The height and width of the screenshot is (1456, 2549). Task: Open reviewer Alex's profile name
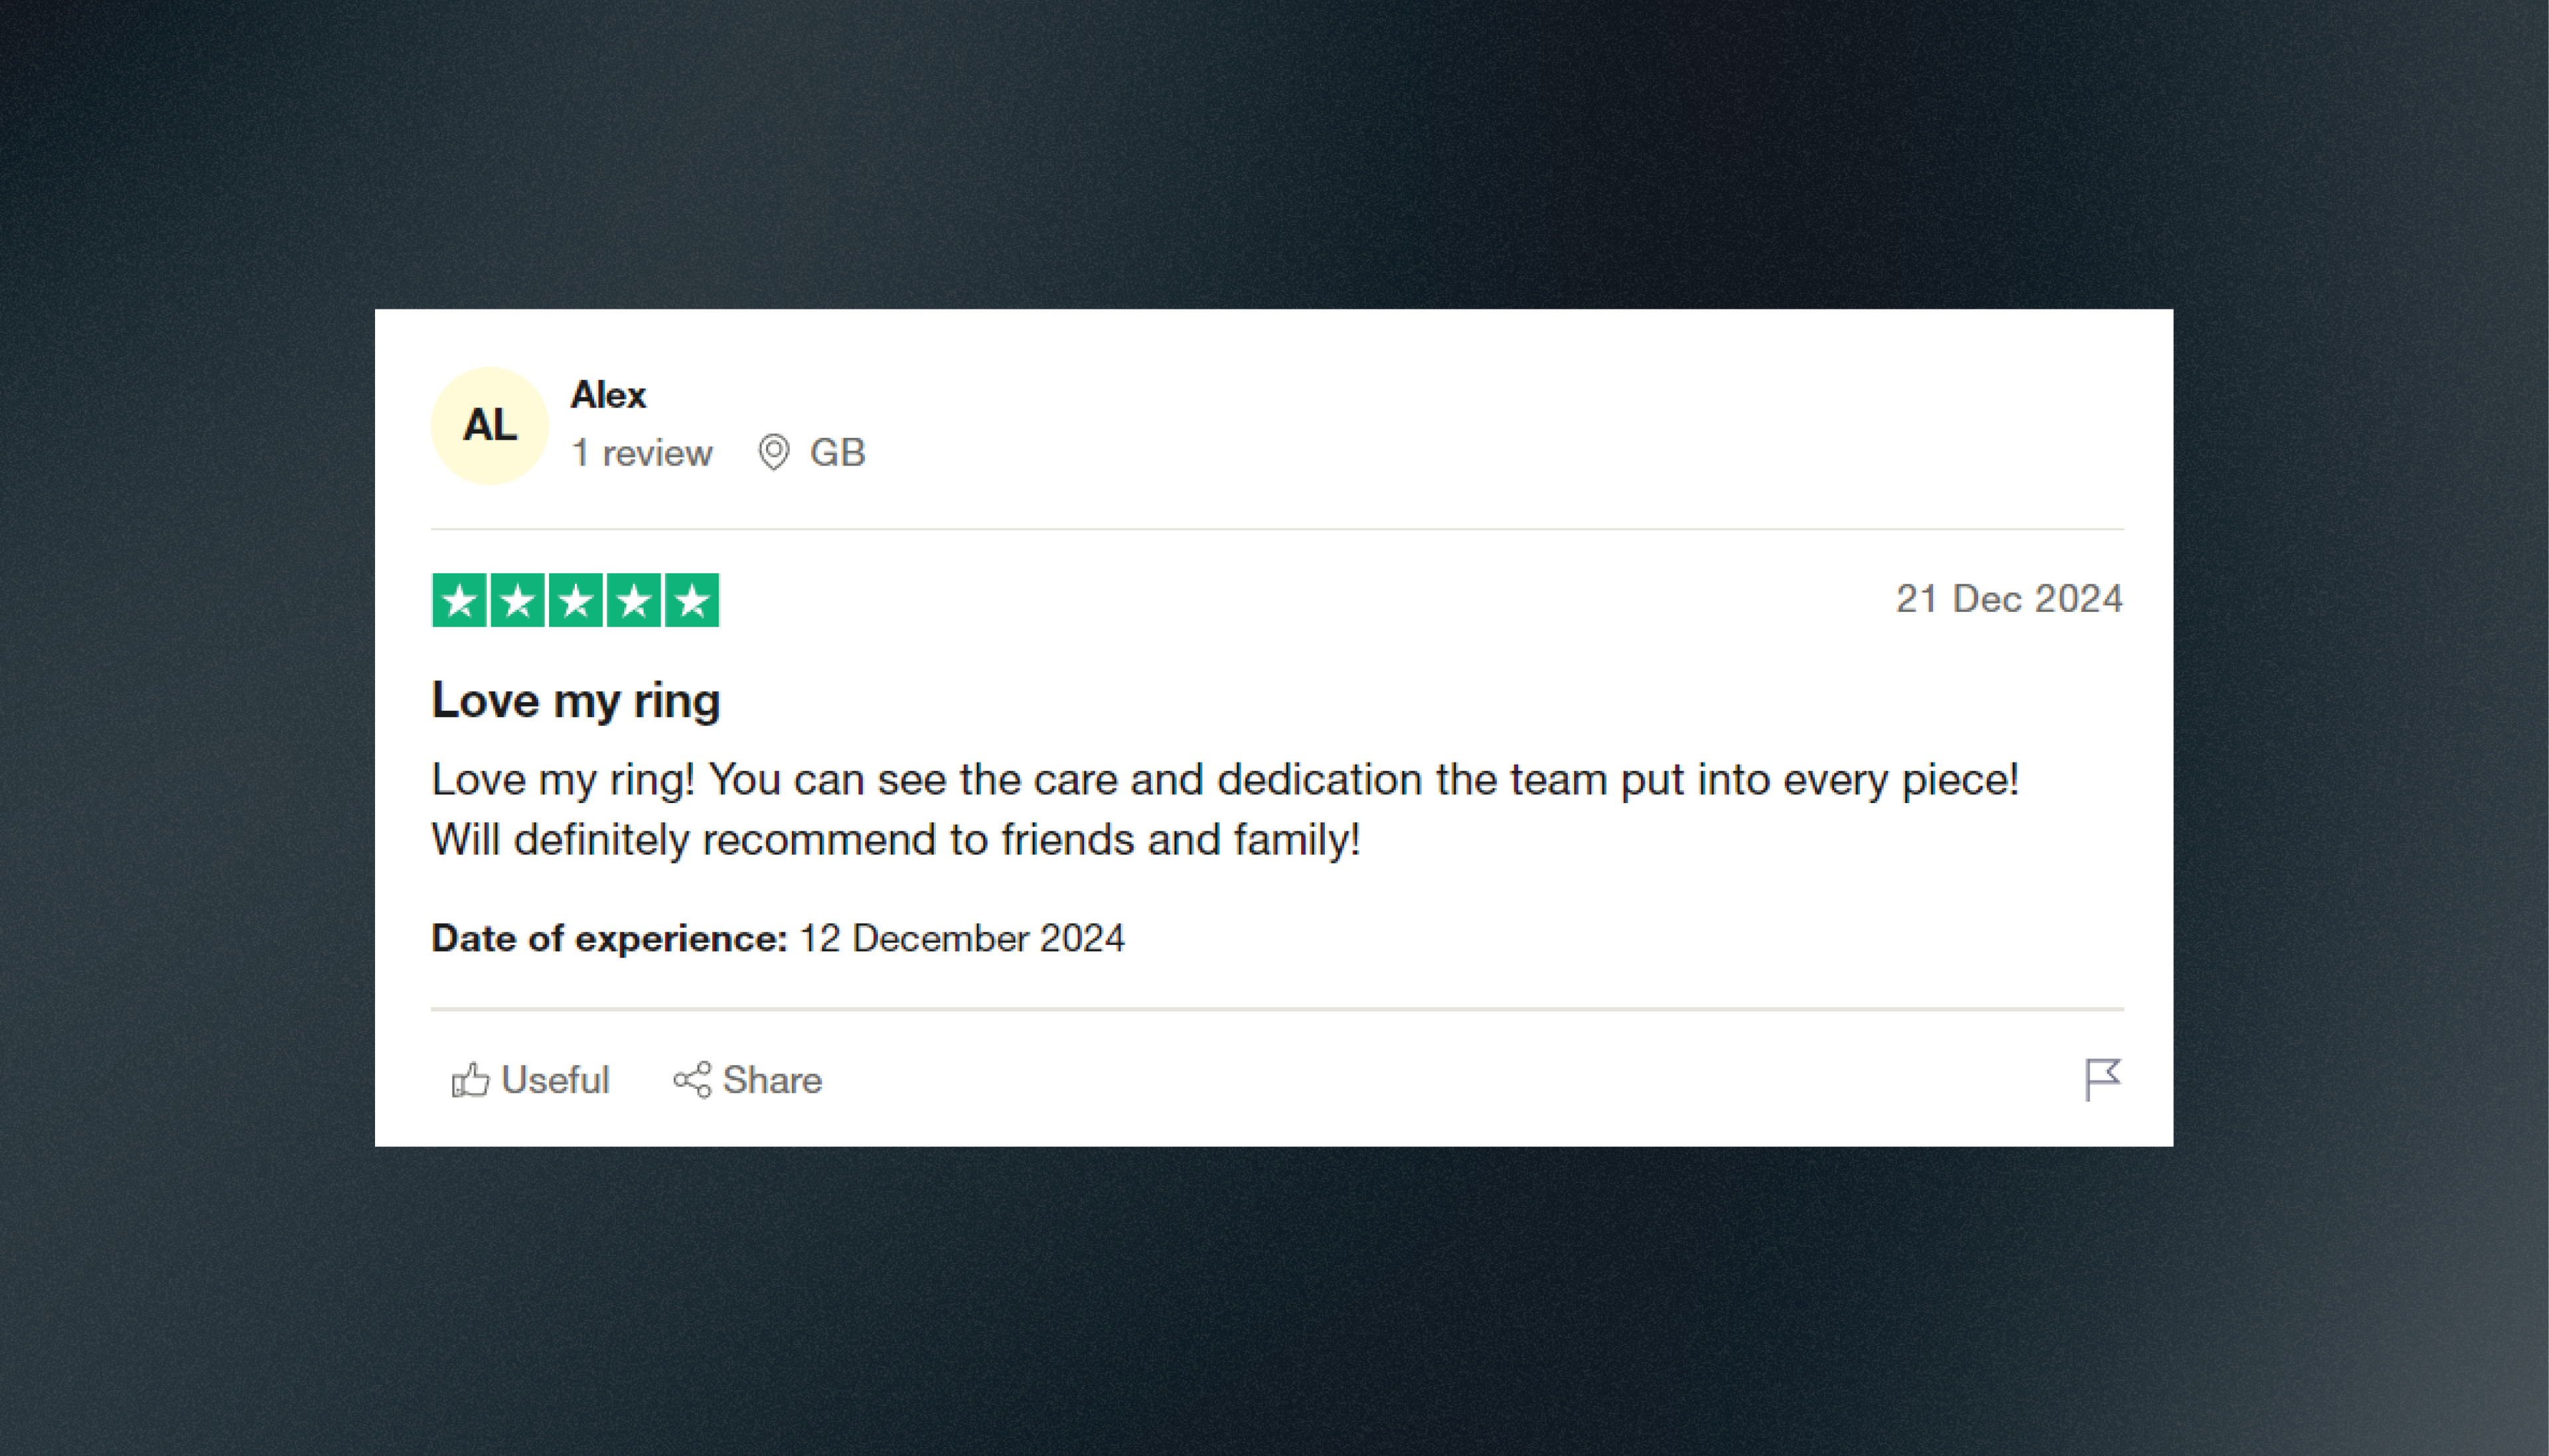[x=608, y=395]
